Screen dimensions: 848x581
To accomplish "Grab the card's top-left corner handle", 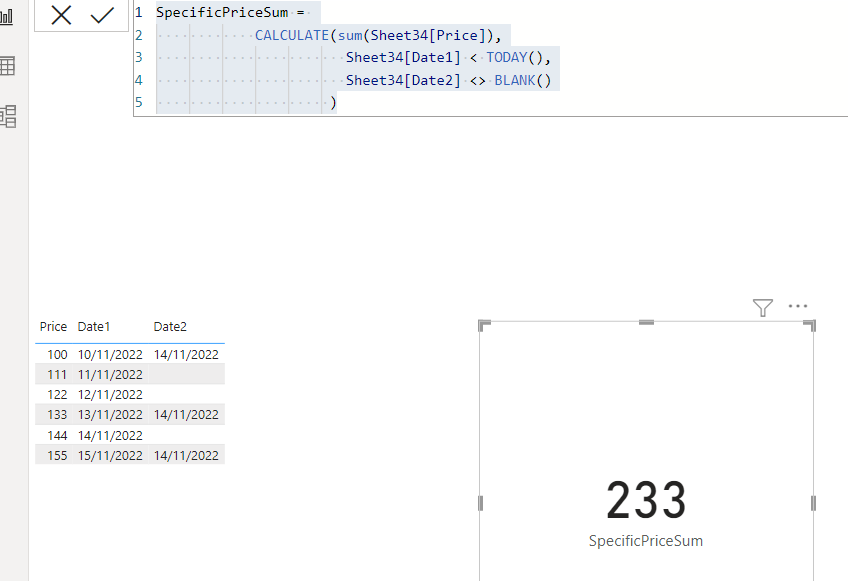I will pos(484,325).
